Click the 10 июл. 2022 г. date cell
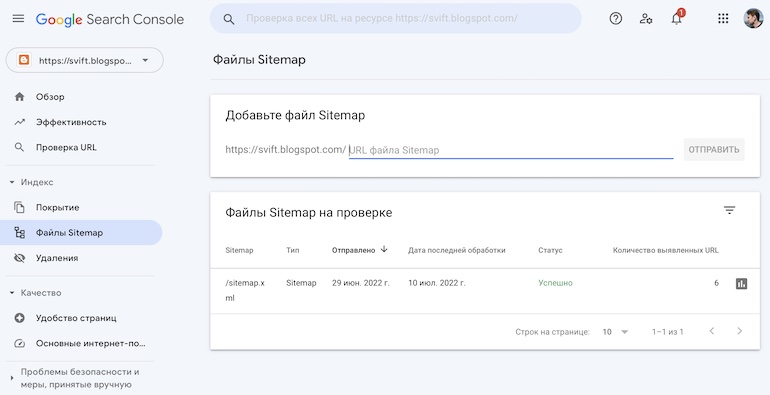This screenshot has width=770, height=395. point(437,283)
